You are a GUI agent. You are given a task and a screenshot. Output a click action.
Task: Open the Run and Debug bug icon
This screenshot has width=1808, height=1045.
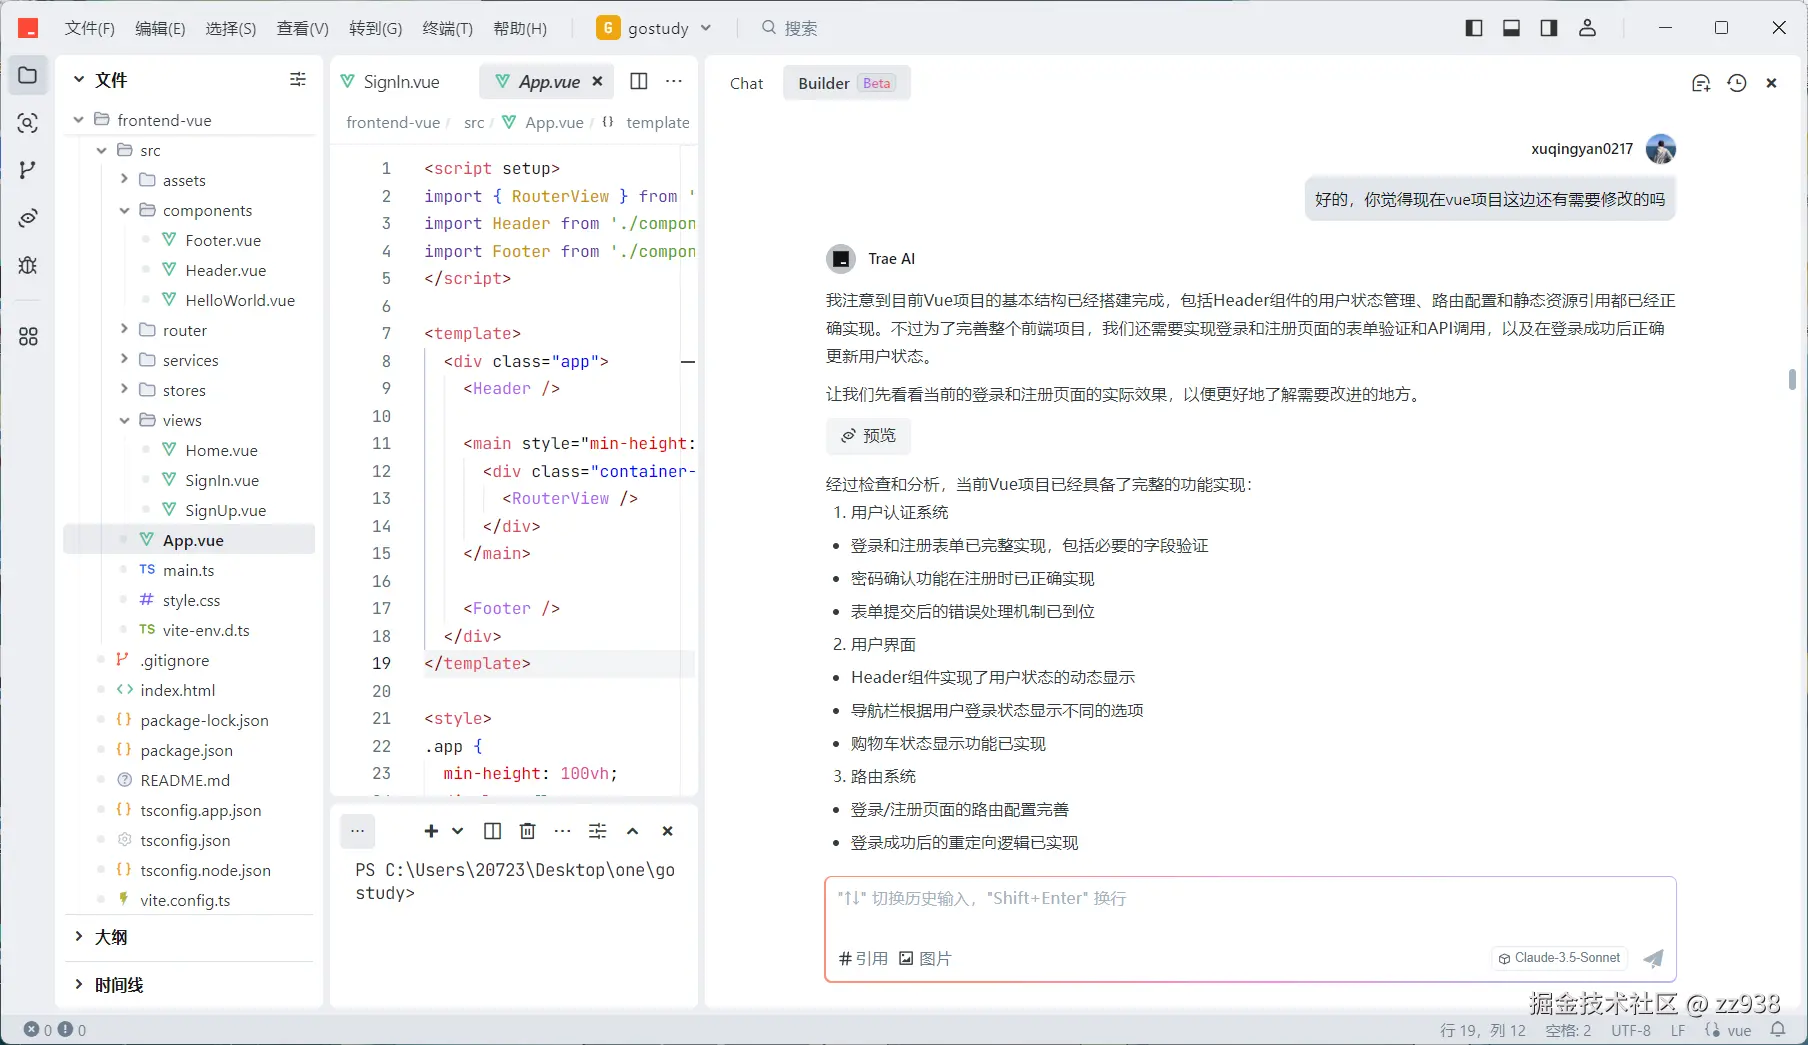(28, 265)
